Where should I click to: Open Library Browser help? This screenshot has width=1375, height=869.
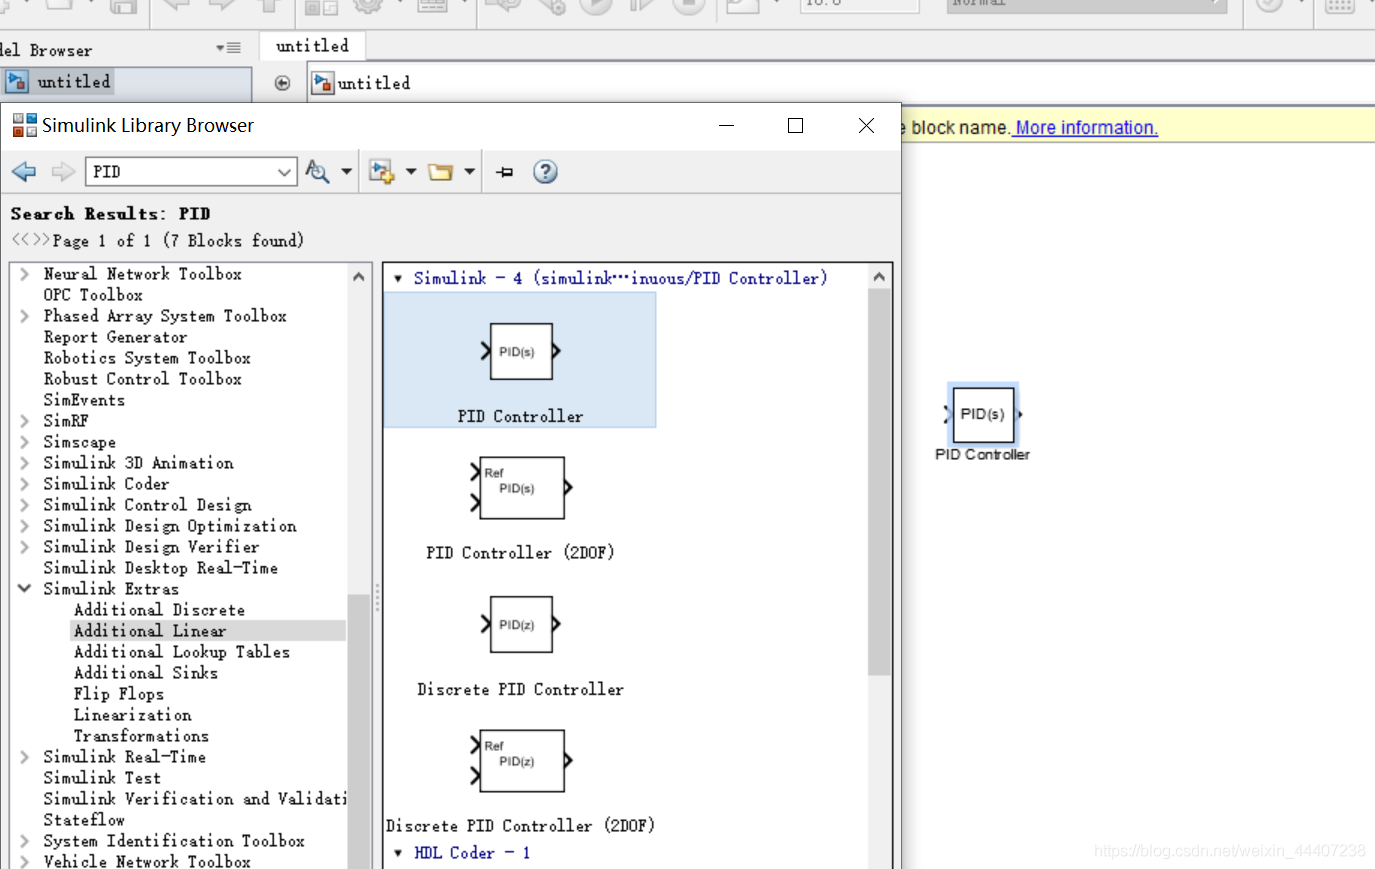pos(545,172)
